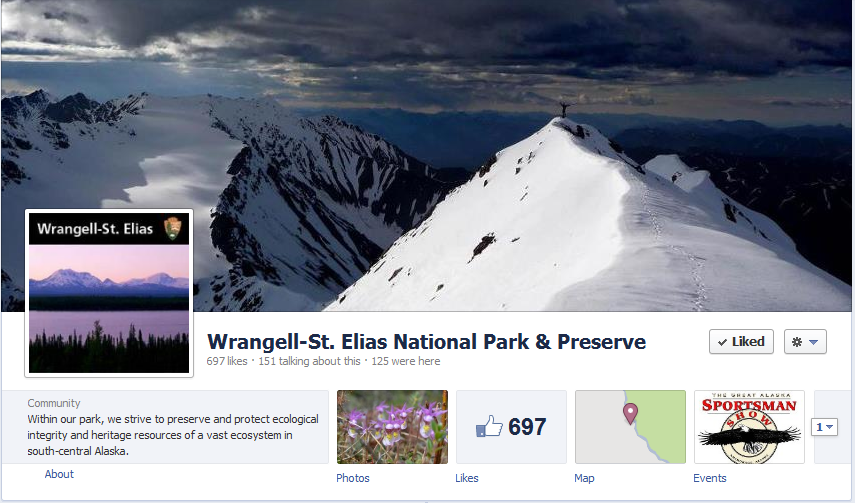Click the Wrangell-St. Elias profile picture
This screenshot has height=503, width=855.
109,293
